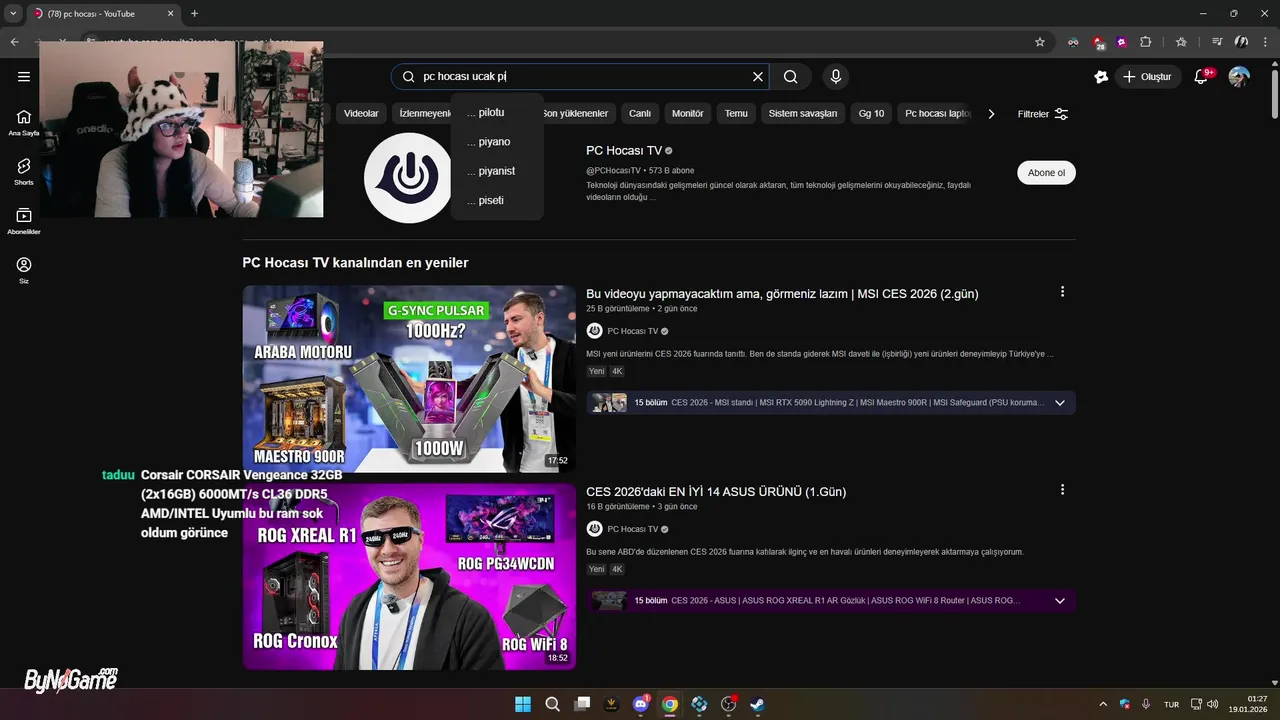Screen dimensions: 1280x720
Task: Choose the 'piyanist' search suggestion
Action: coord(497,171)
